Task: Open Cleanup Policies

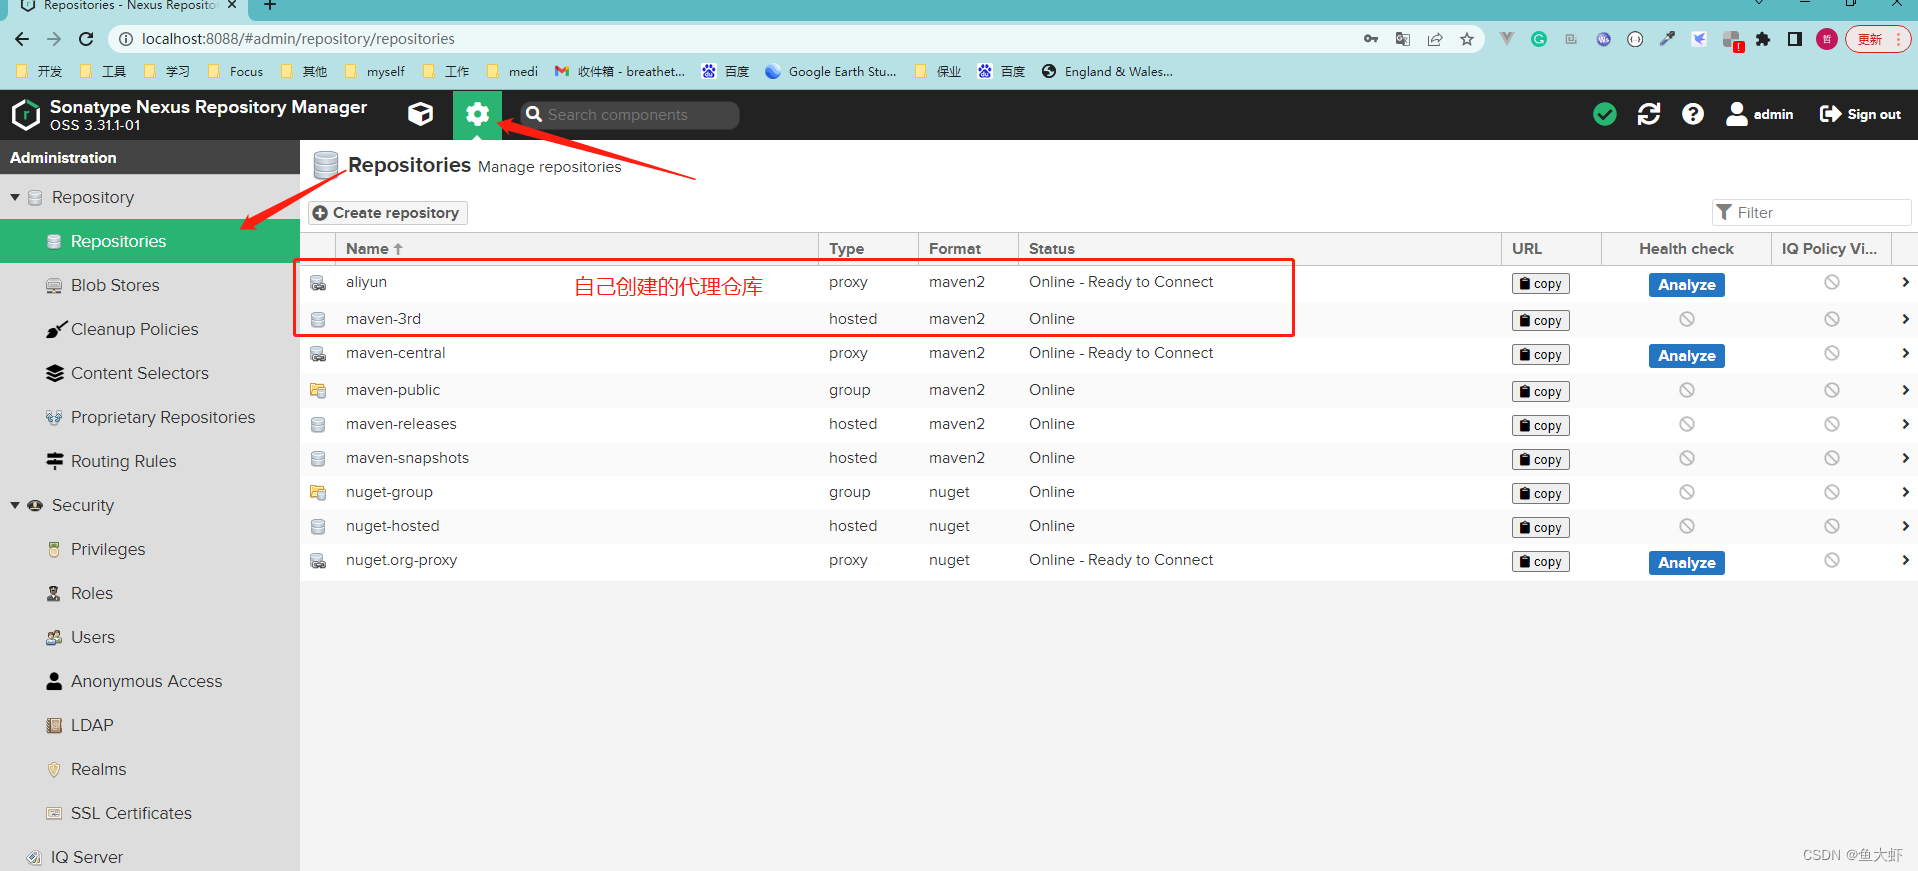Action: (134, 329)
